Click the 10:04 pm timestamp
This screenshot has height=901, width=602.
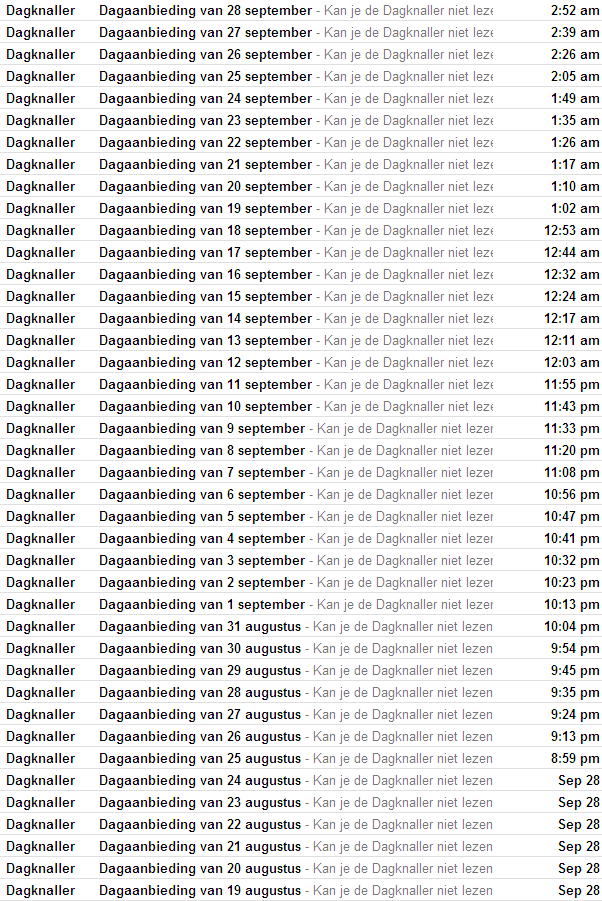coord(572,626)
